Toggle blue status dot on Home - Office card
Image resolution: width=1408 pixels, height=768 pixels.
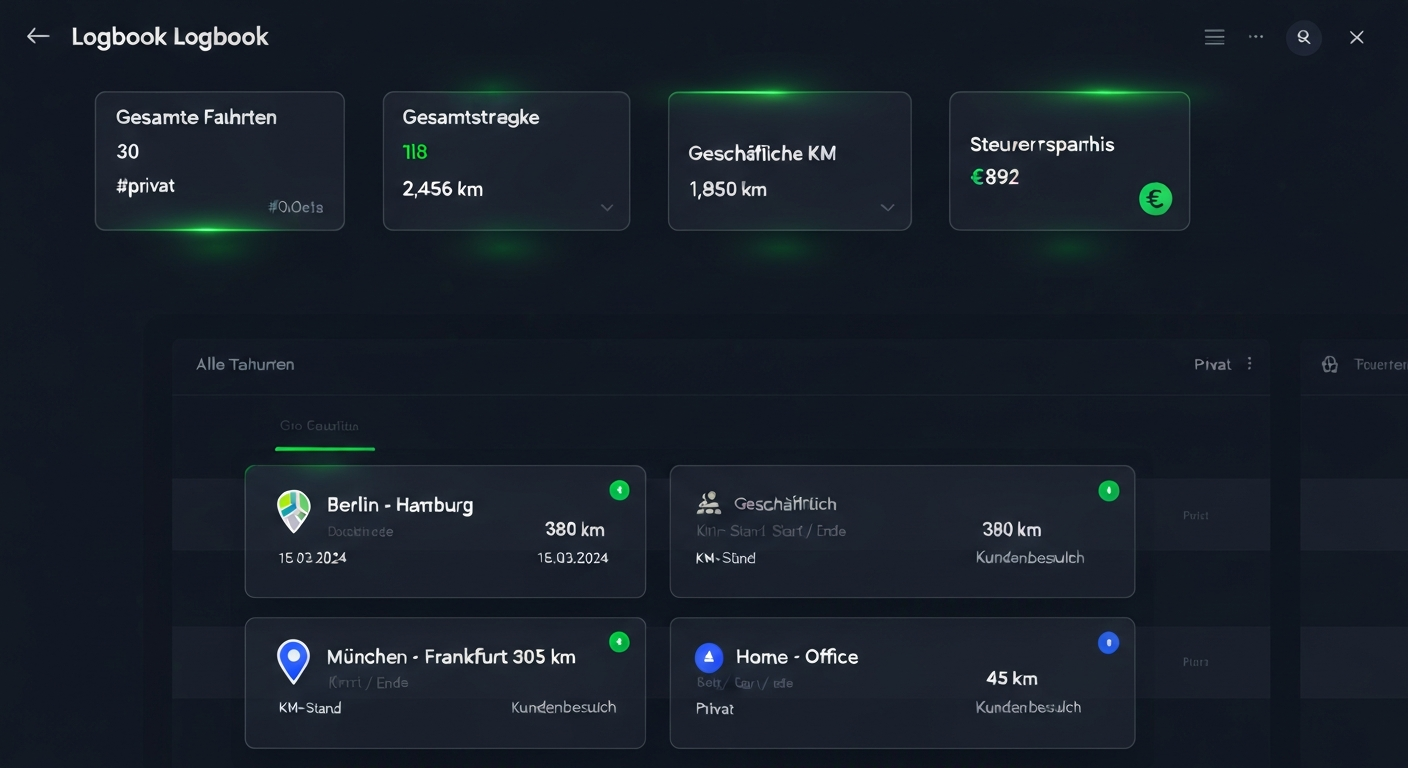click(1108, 643)
